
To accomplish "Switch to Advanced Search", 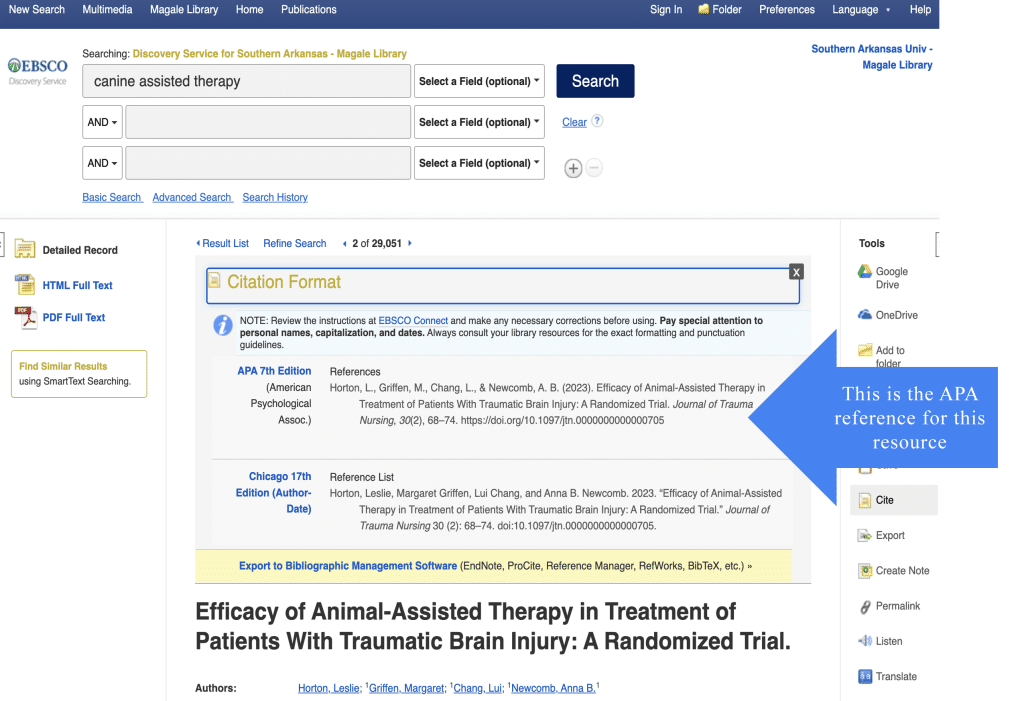I will [192, 197].
